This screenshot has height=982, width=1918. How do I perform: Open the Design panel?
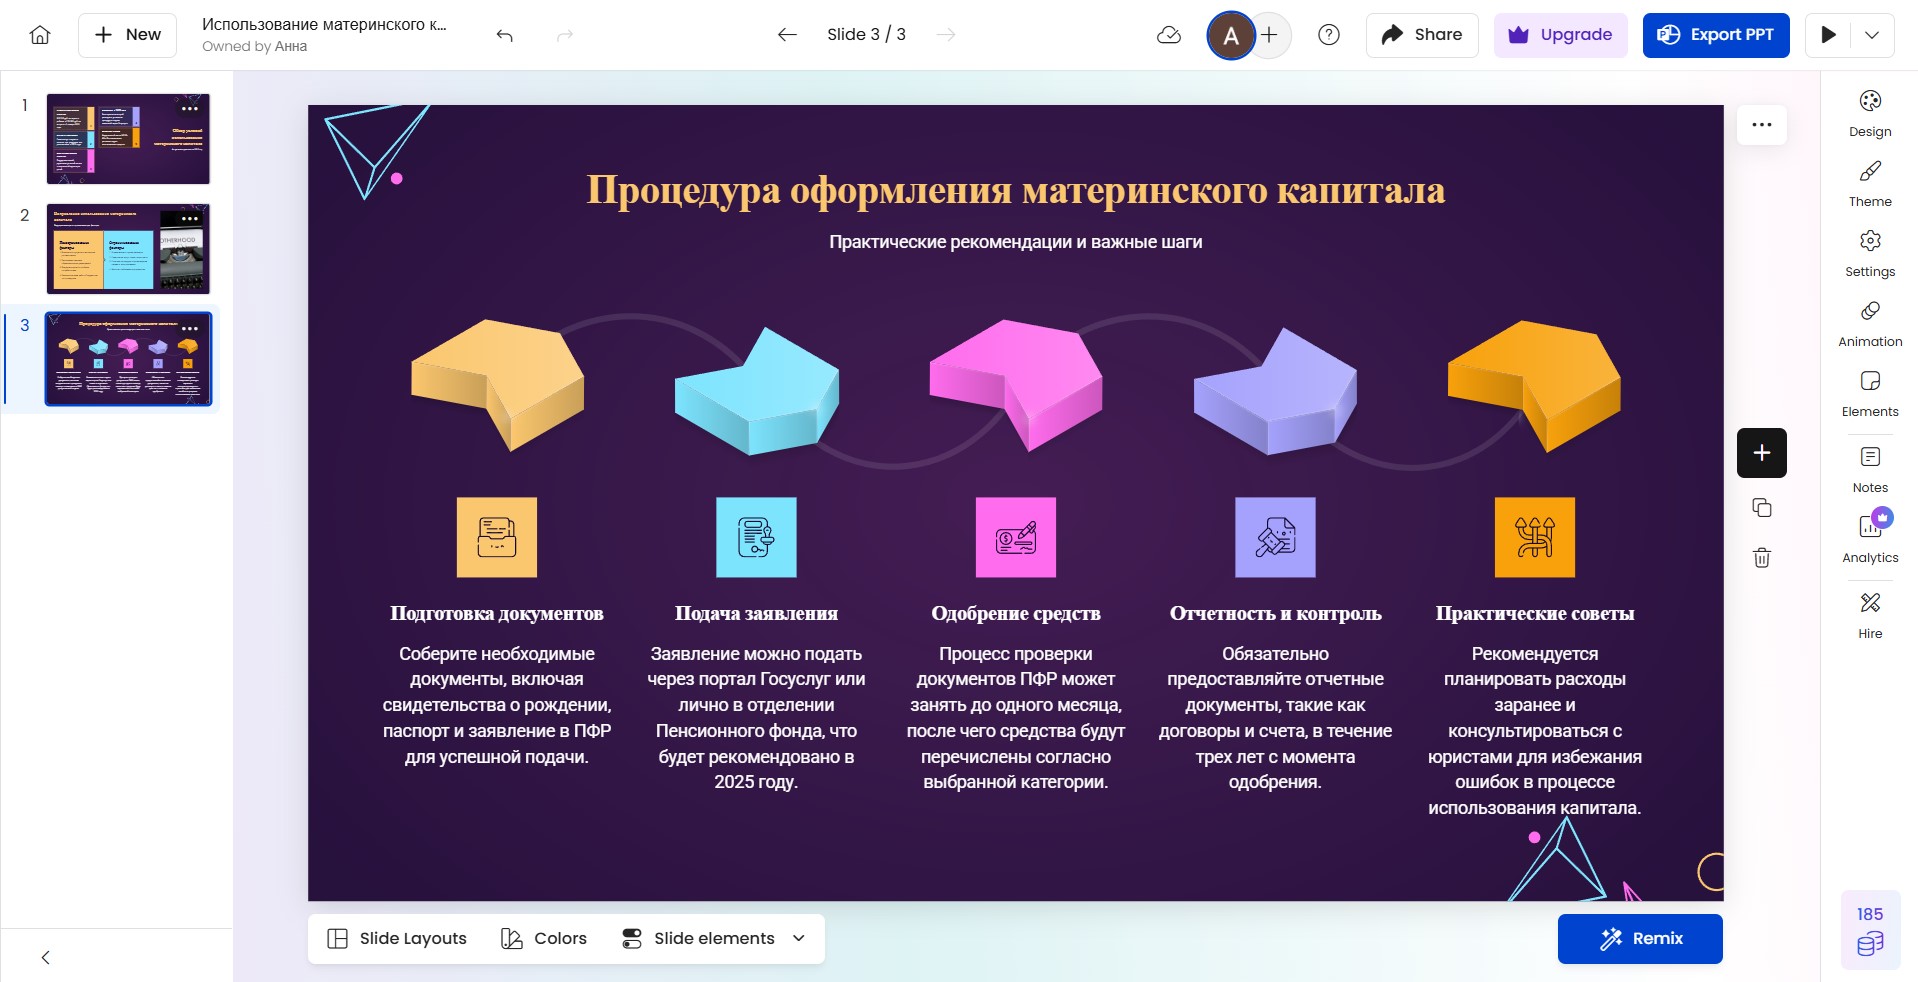pyautogui.click(x=1869, y=113)
